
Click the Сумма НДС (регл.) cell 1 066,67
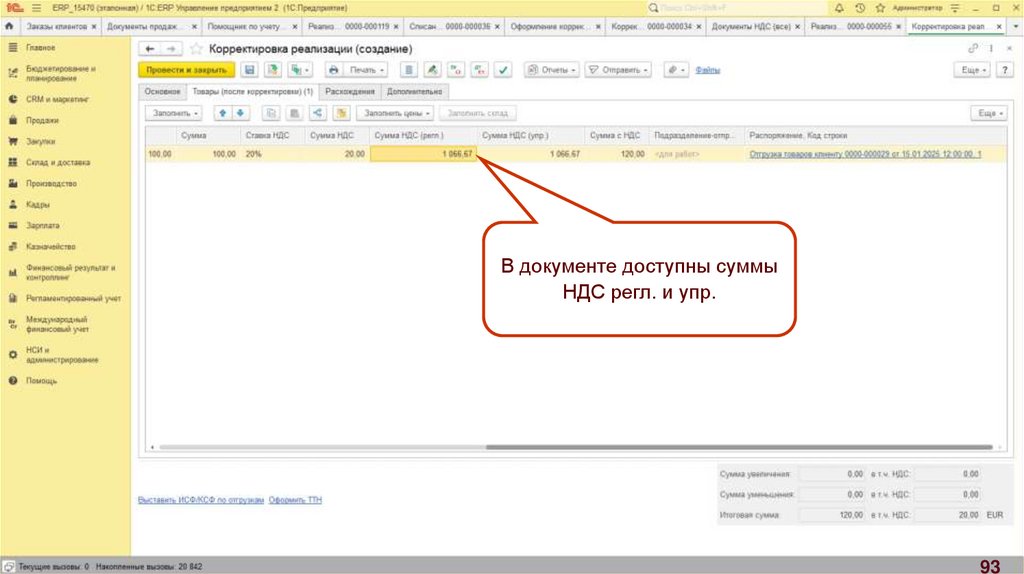(x=423, y=154)
